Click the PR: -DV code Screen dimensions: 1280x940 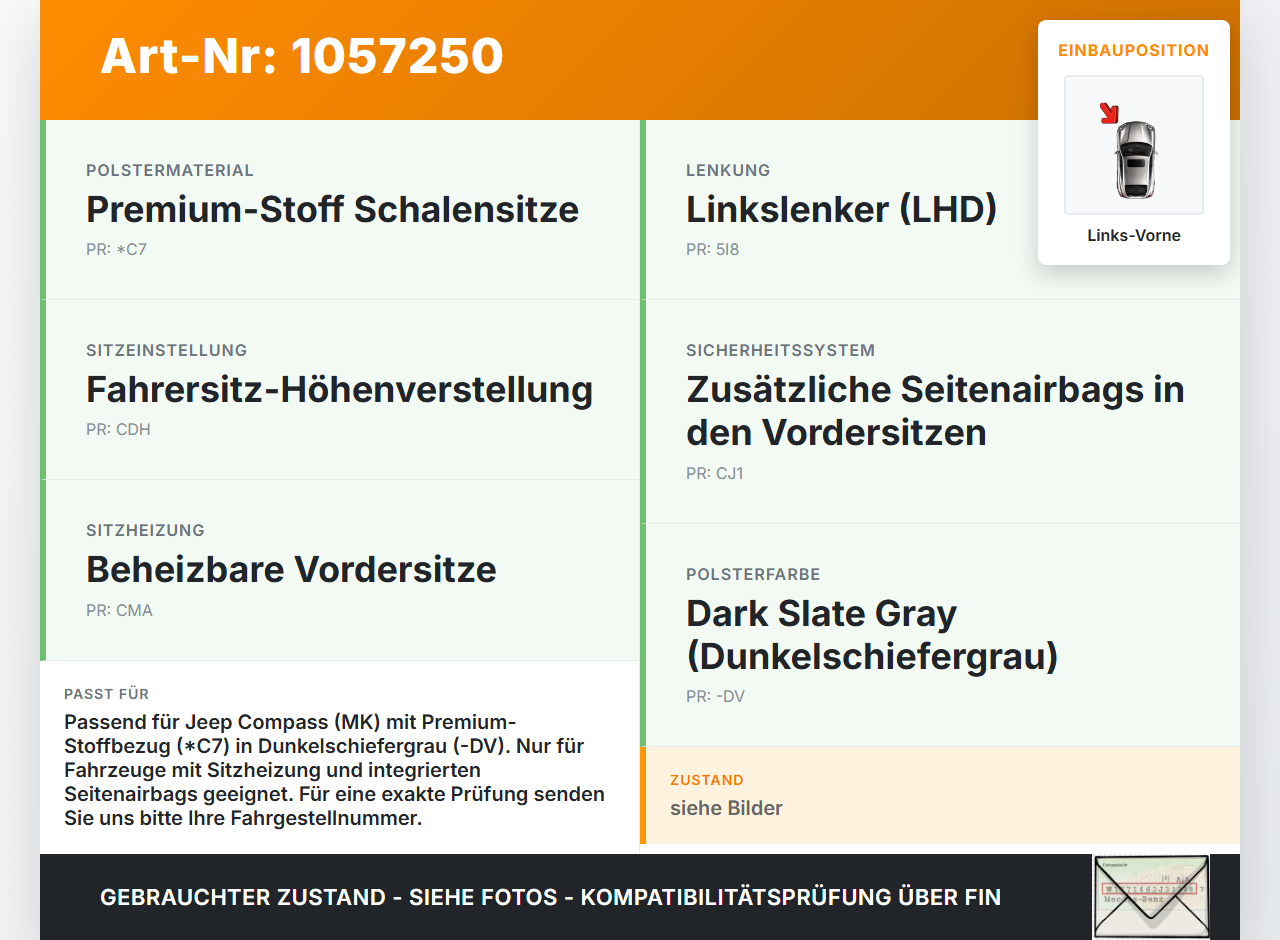(x=715, y=697)
